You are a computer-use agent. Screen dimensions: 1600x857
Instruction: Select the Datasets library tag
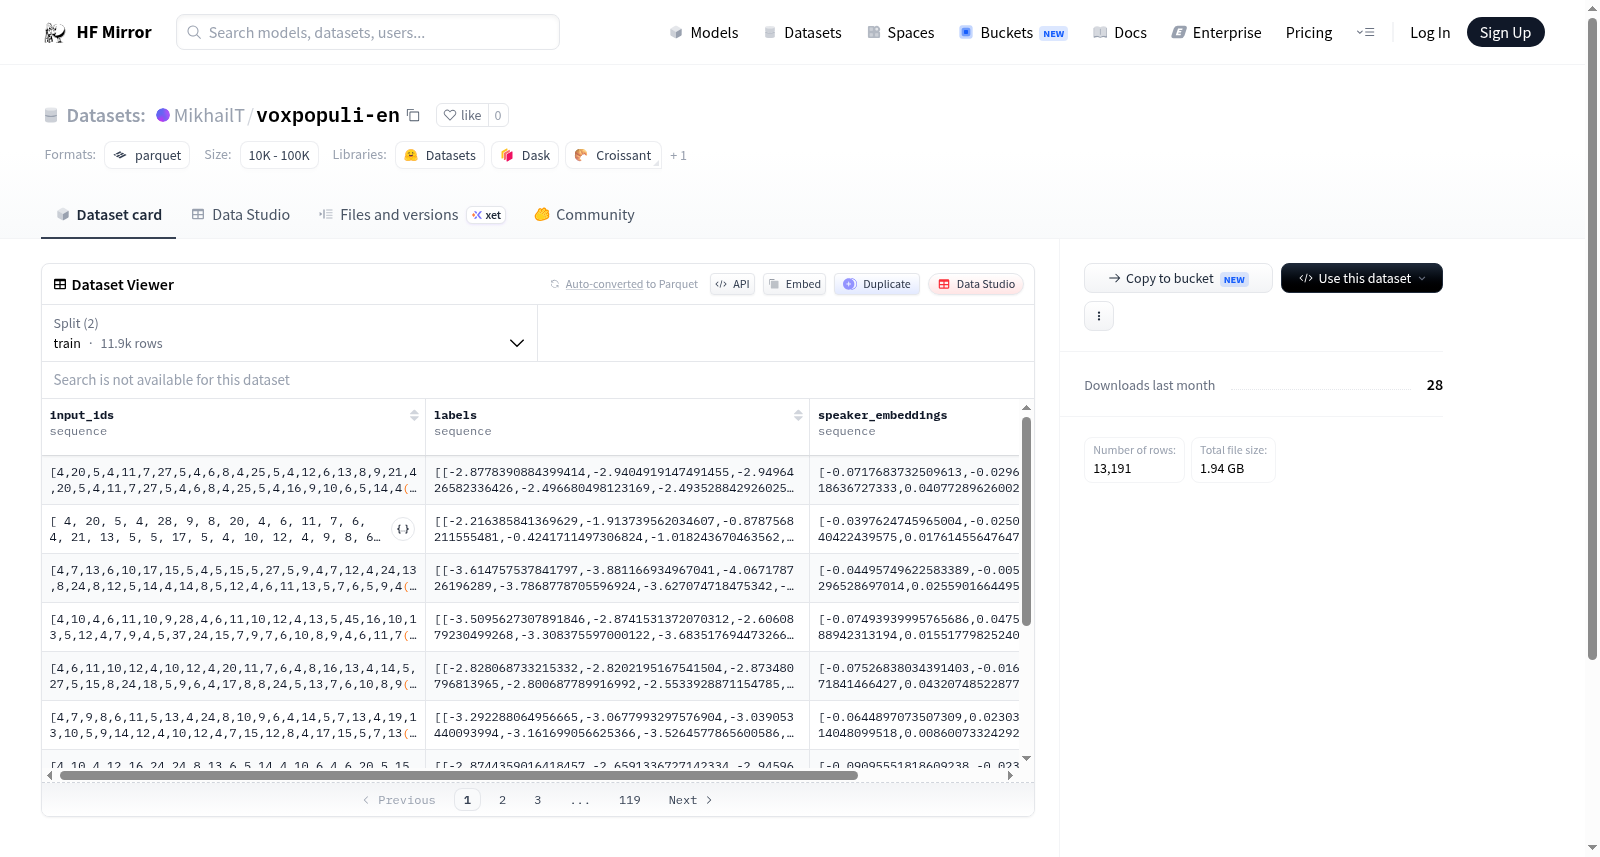click(440, 155)
